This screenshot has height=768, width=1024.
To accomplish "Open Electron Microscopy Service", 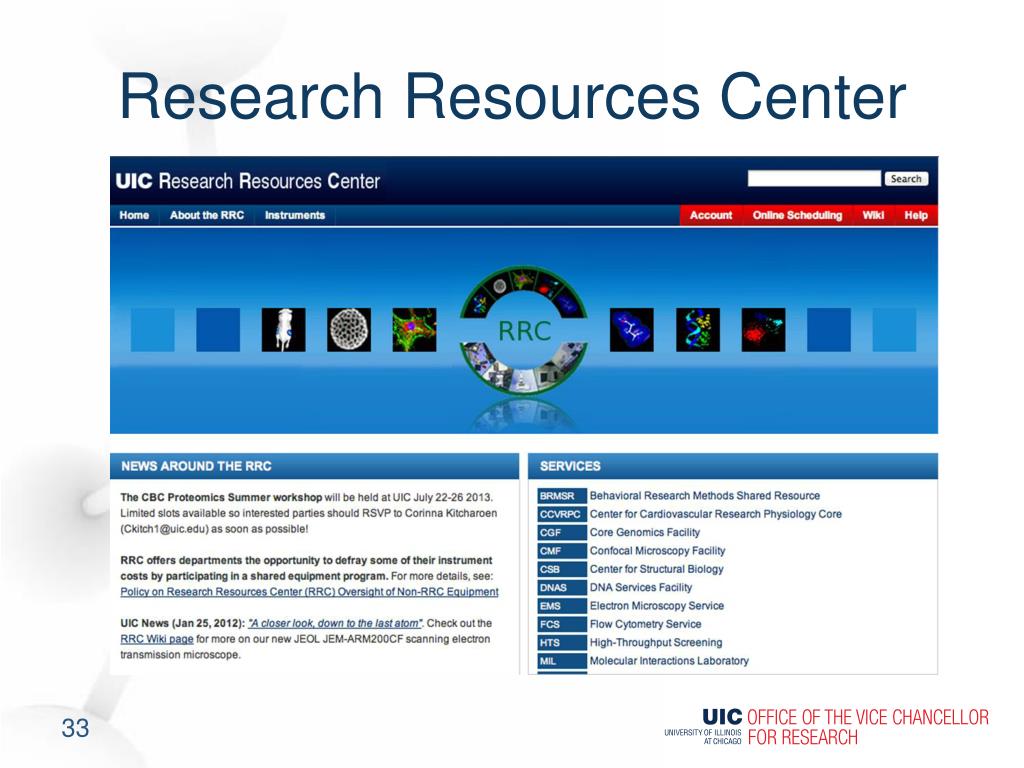I will (x=656, y=605).
